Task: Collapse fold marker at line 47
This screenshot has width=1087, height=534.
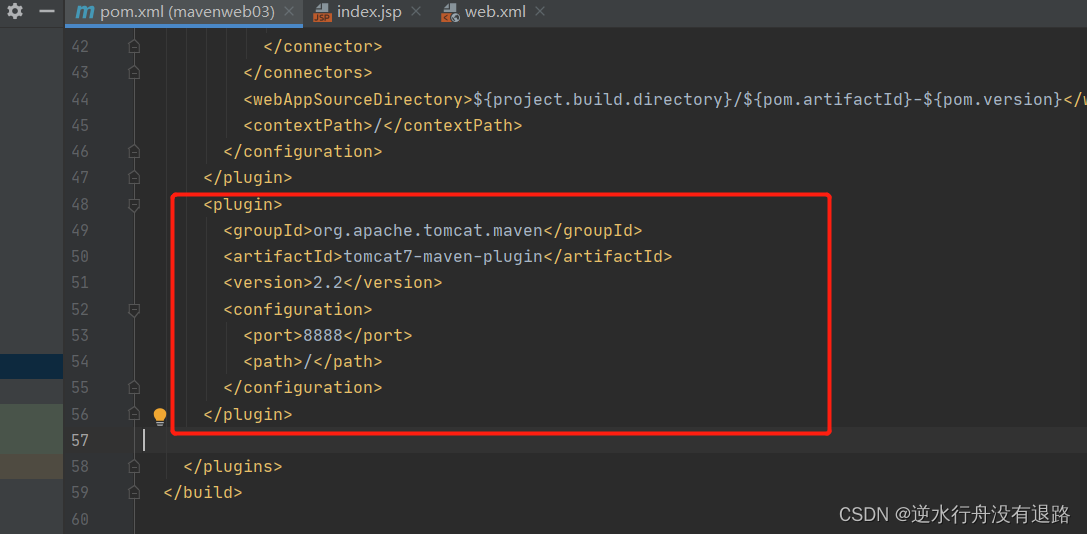Action: click(134, 178)
